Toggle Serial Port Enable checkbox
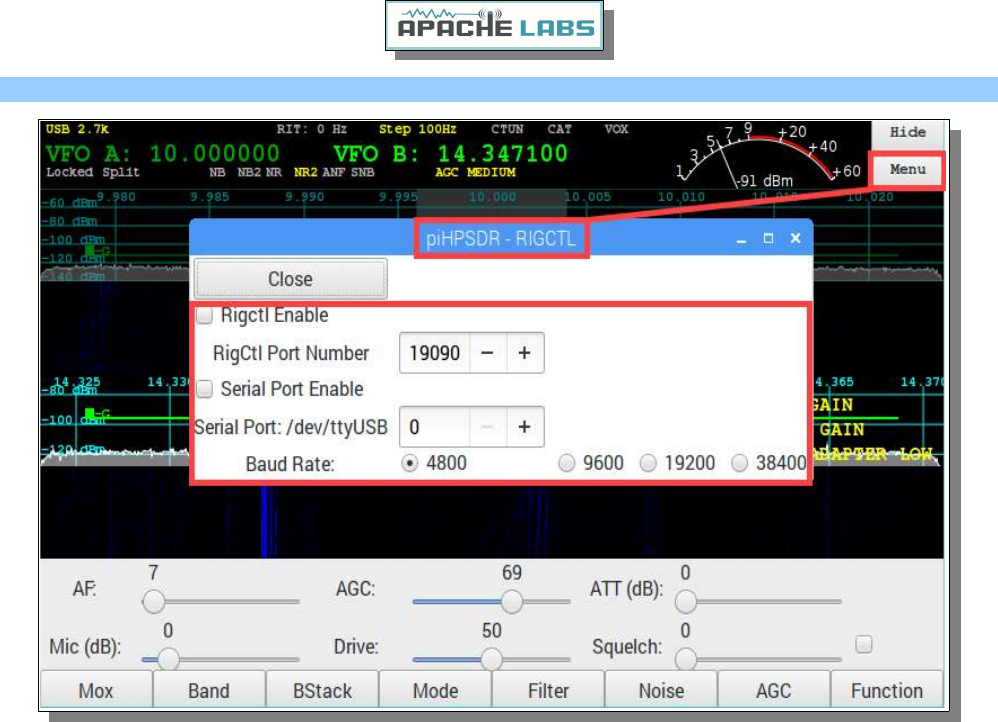The height and width of the screenshot is (722, 998). pos(204,389)
